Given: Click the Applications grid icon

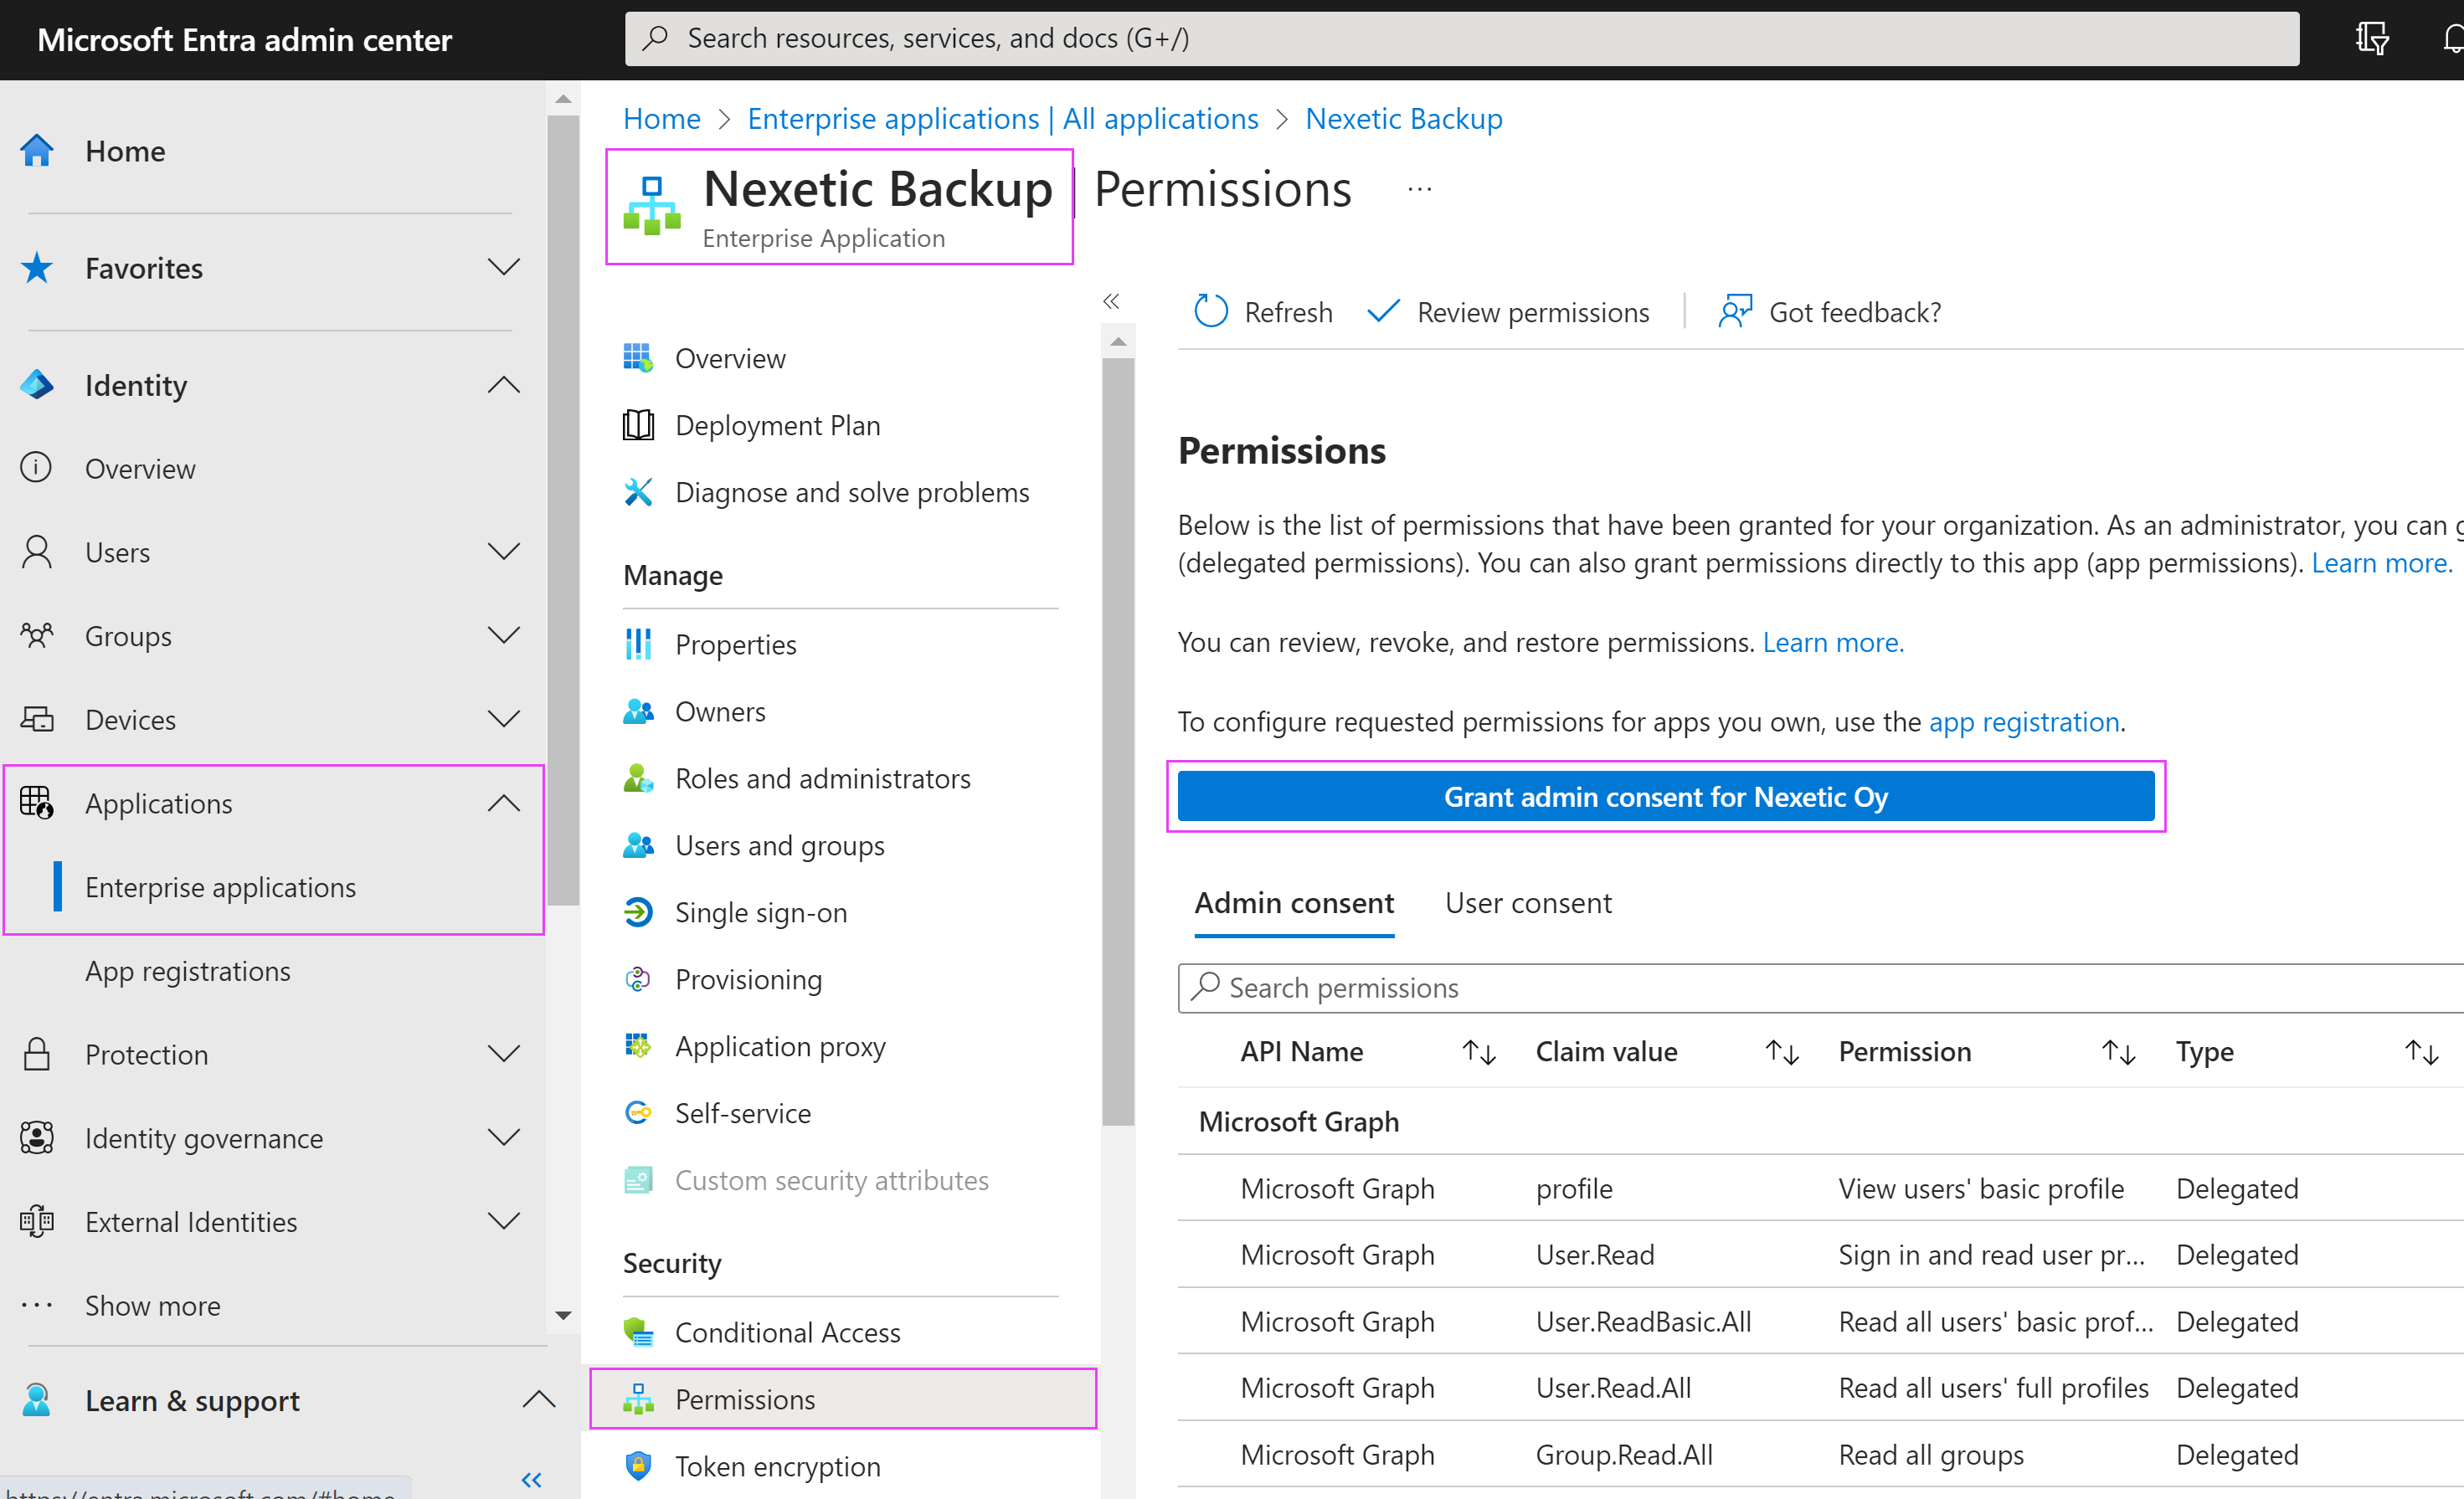Looking at the screenshot, I should click(x=37, y=803).
